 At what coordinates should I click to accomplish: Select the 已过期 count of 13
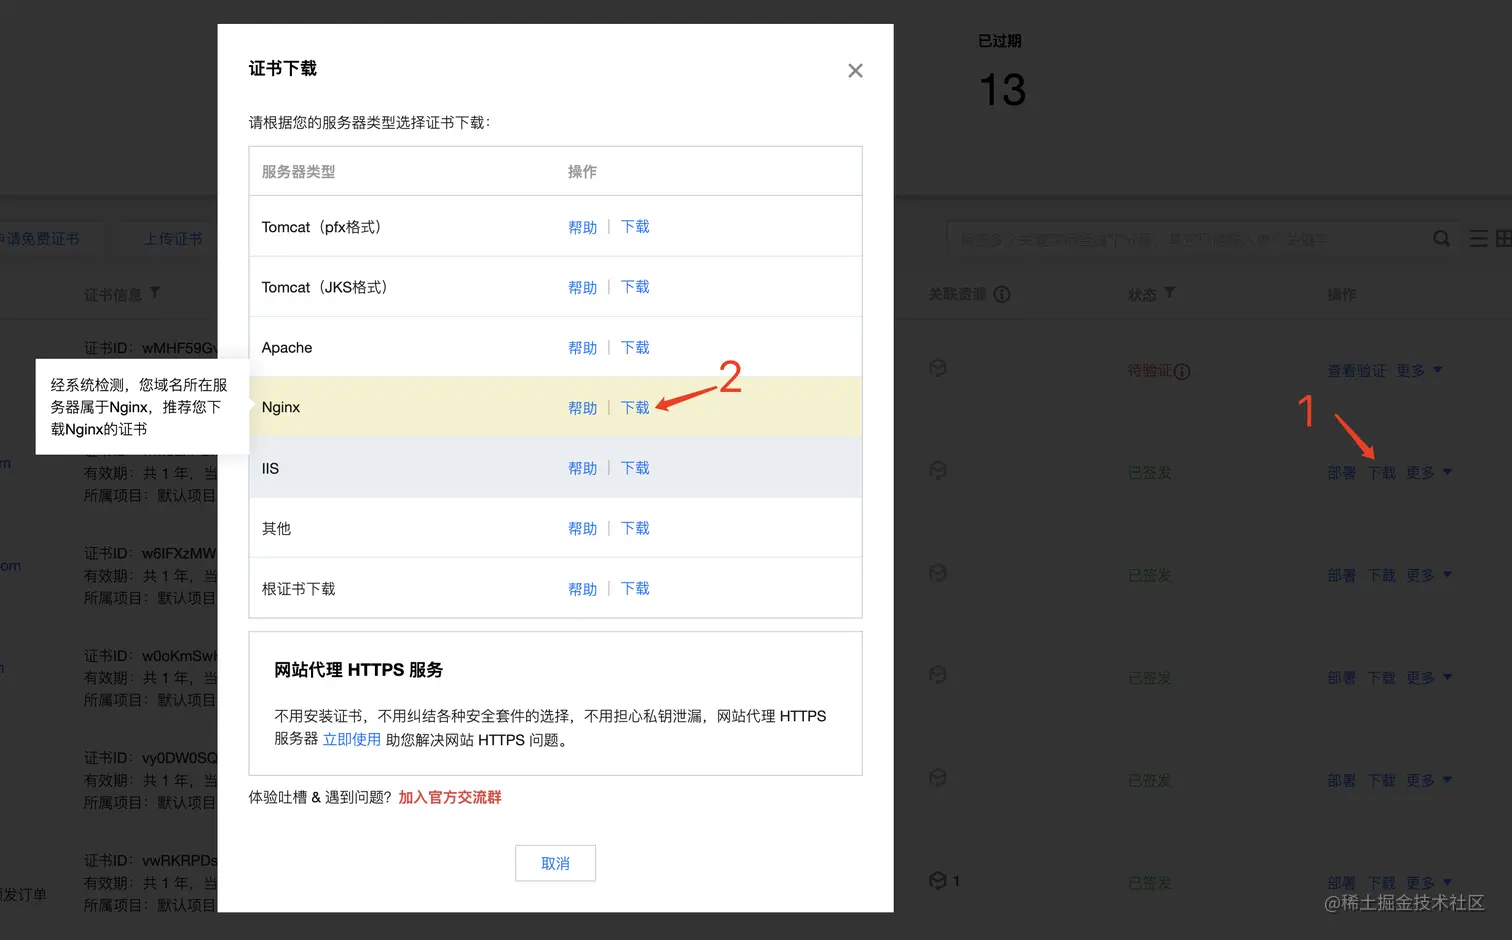point(1002,90)
